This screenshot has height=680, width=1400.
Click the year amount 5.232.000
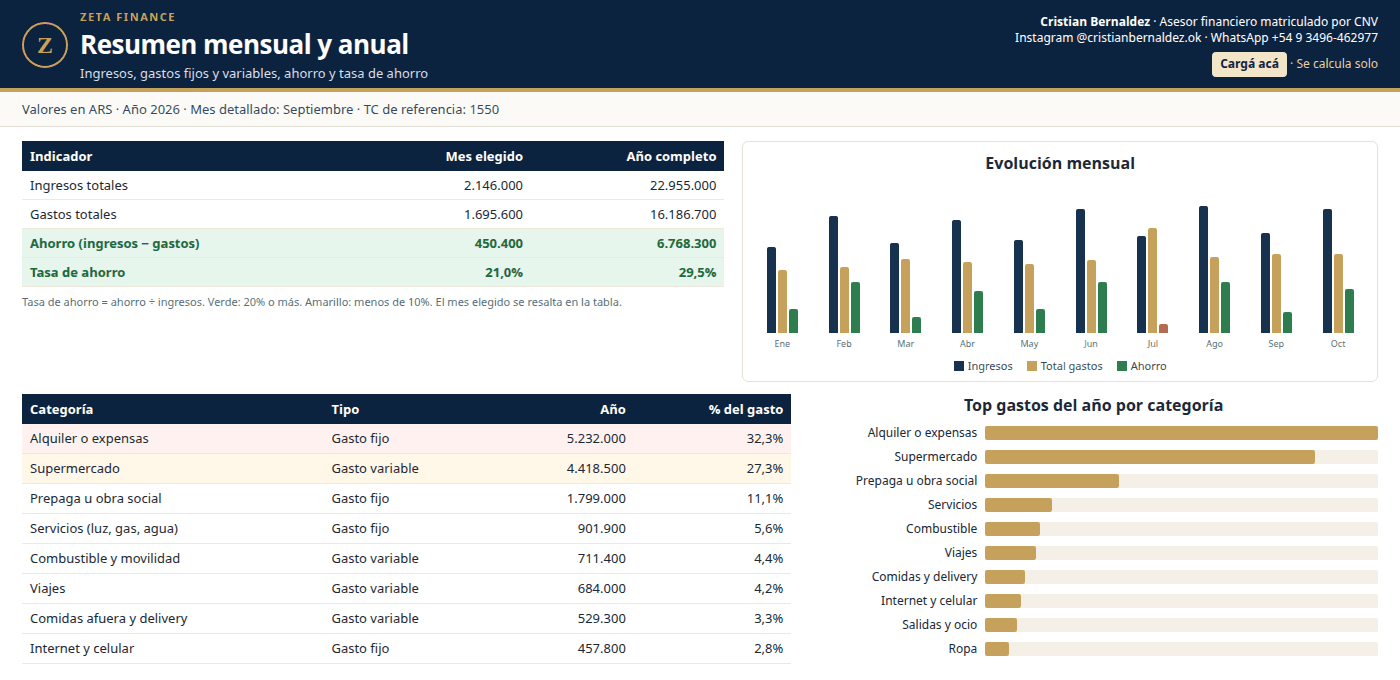tap(596, 438)
